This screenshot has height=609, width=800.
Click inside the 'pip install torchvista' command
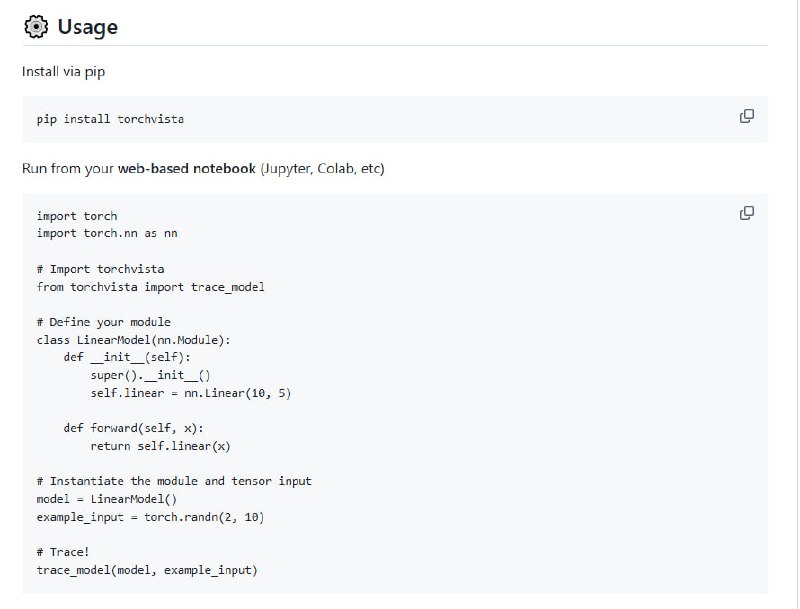(x=110, y=119)
